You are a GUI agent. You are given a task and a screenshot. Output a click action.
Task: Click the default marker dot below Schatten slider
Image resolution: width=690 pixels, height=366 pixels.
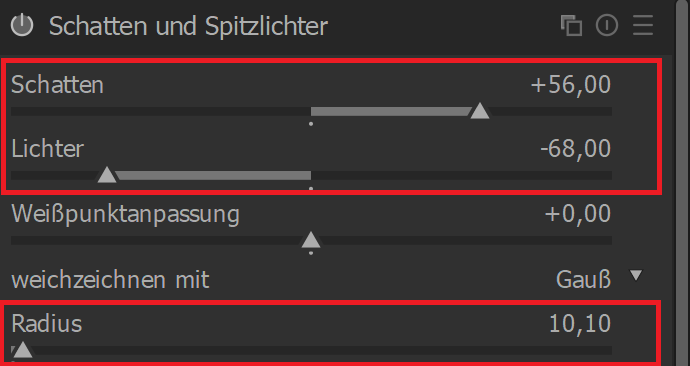[x=311, y=124]
